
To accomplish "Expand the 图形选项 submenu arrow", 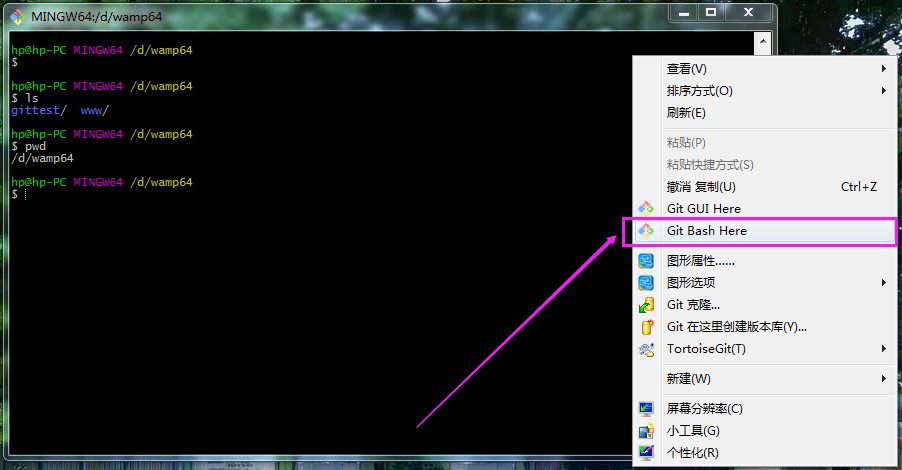I will coord(884,282).
